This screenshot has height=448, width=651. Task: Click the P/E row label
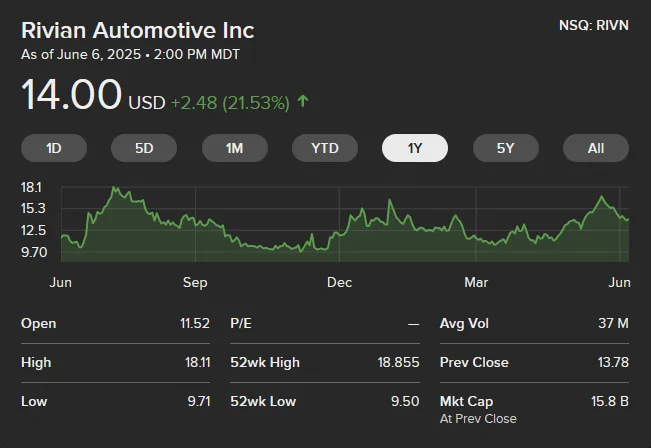(241, 323)
